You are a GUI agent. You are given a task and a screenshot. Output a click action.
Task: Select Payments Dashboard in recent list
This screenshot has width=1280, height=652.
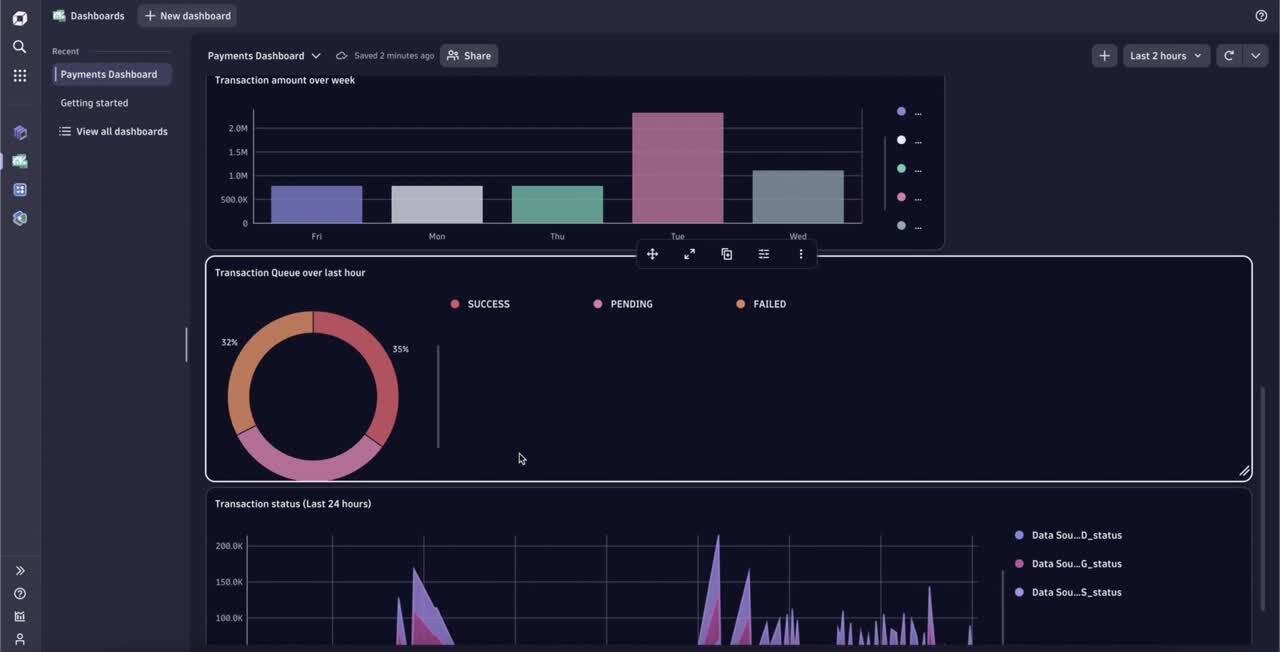112,74
